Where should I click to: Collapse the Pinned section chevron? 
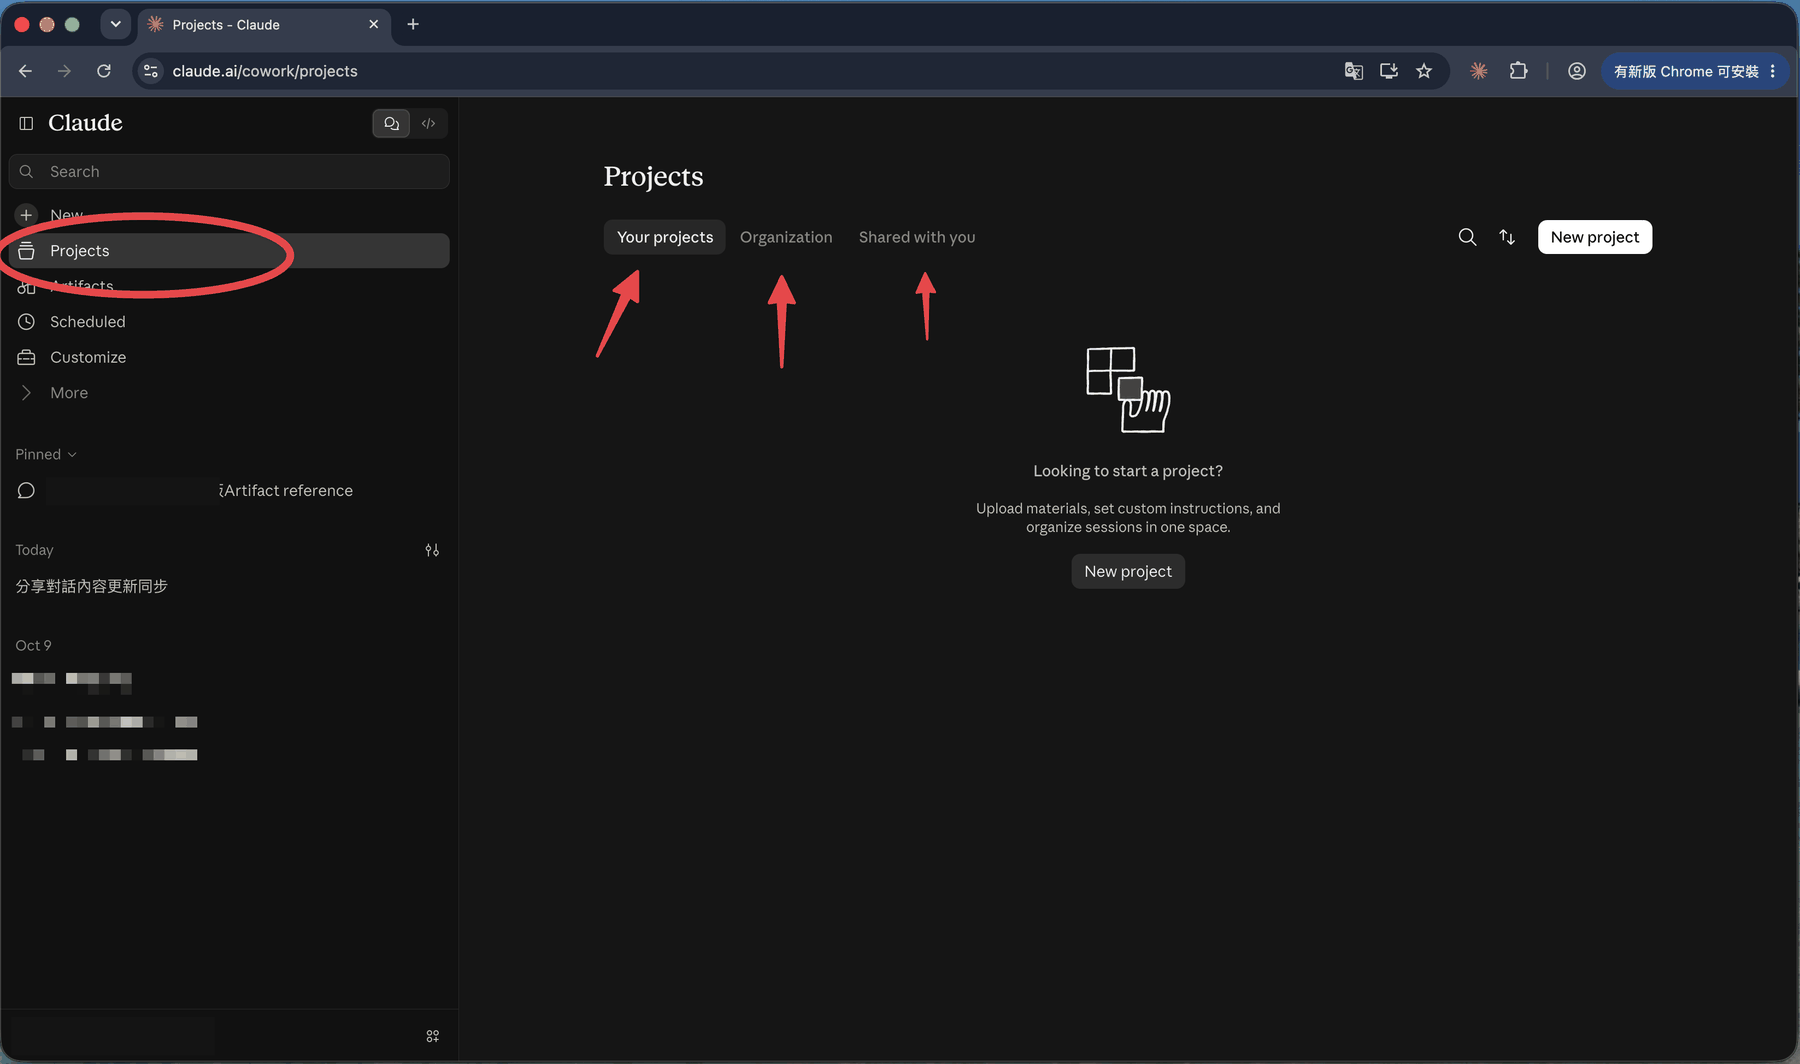(x=72, y=455)
